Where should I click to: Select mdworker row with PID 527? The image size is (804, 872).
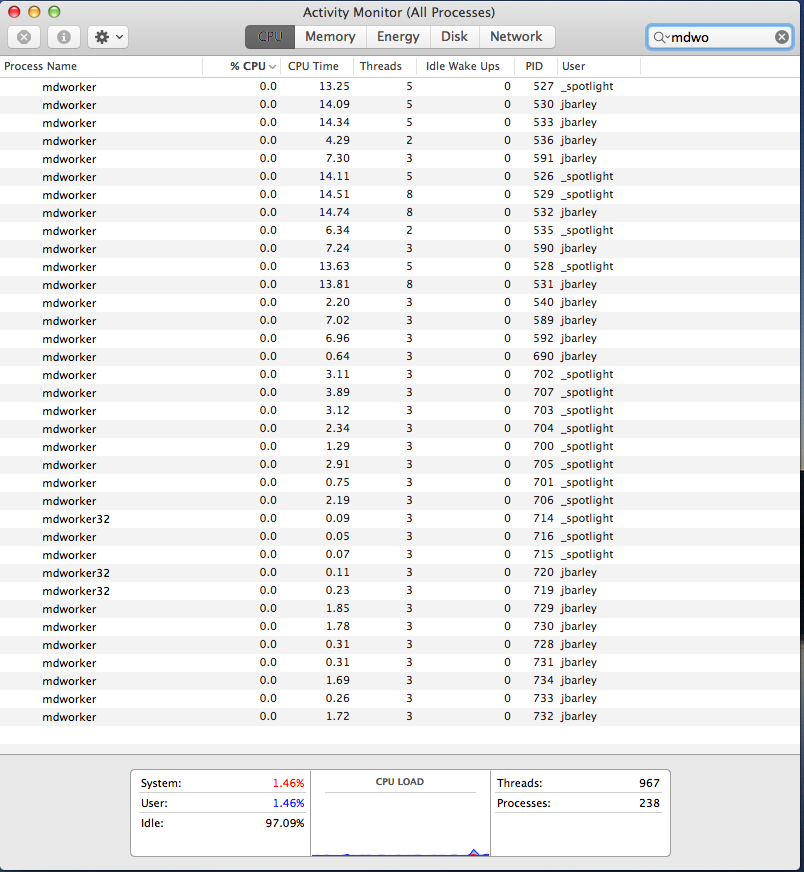pos(400,87)
